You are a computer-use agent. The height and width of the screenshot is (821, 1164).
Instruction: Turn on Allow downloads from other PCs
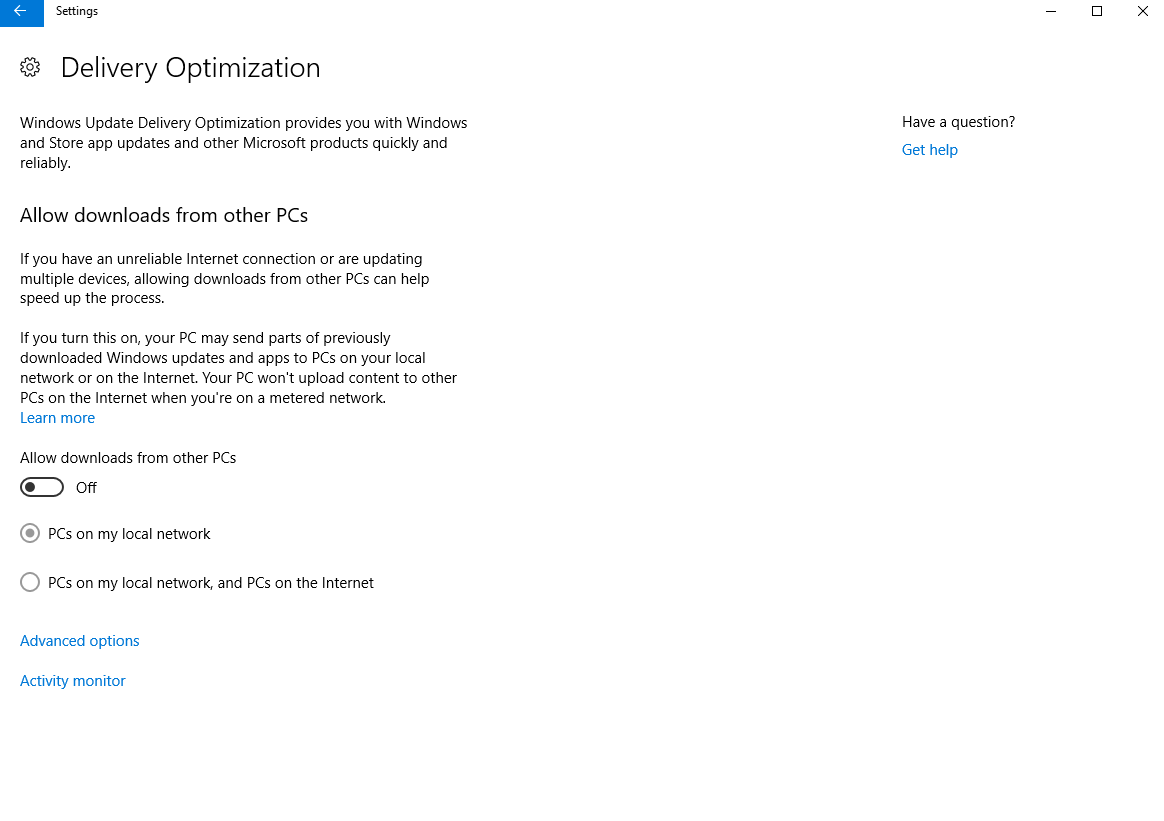click(42, 488)
